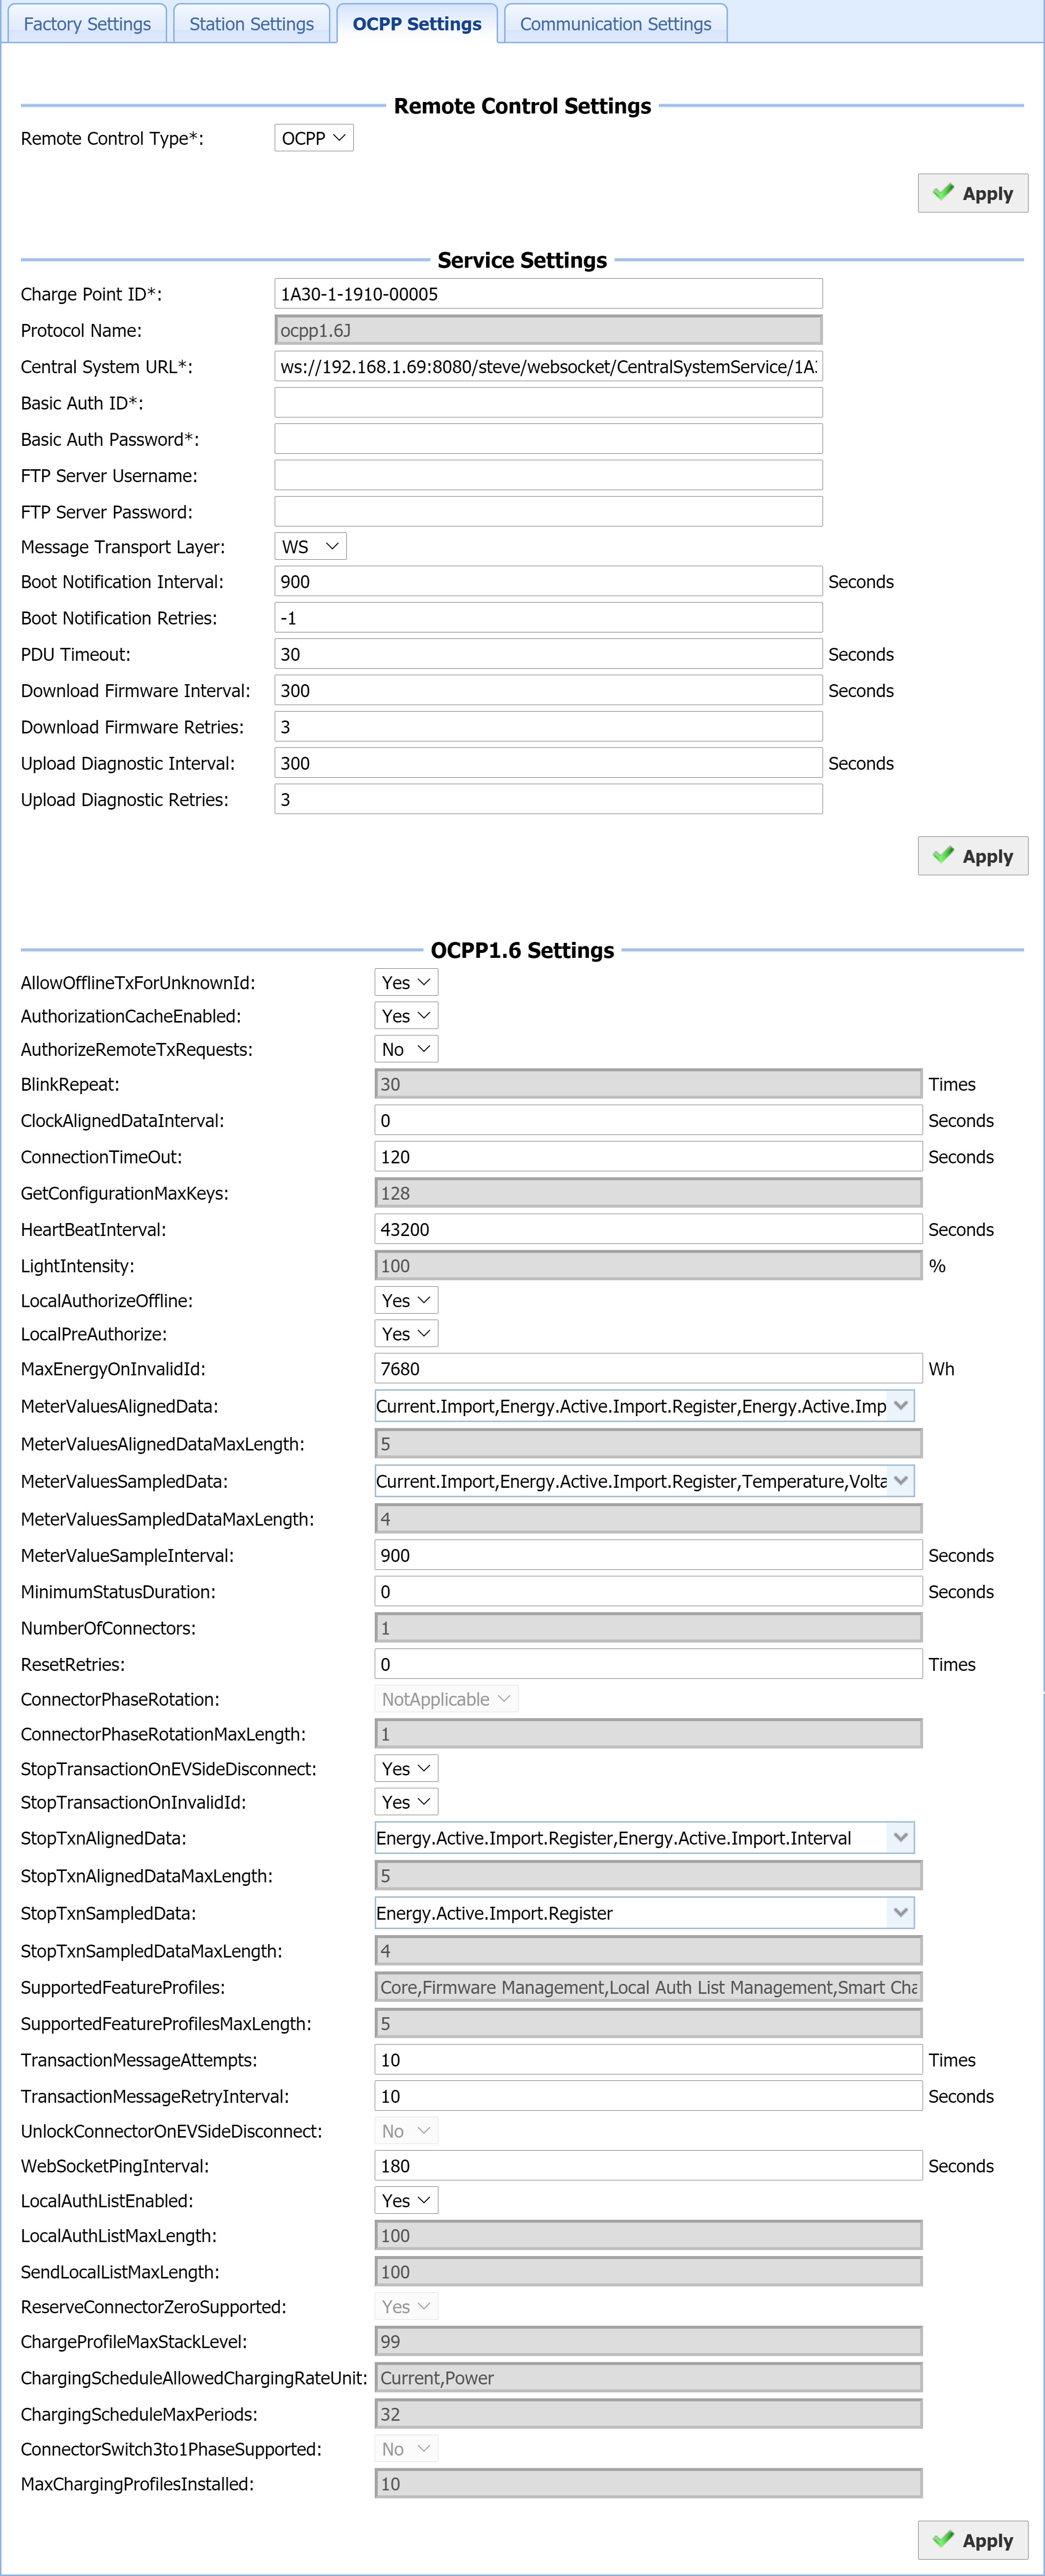Viewport: 1045px width, 2576px height.
Task: Apply the Service Settings
Action: pyautogui.click(x=972, y=856)
